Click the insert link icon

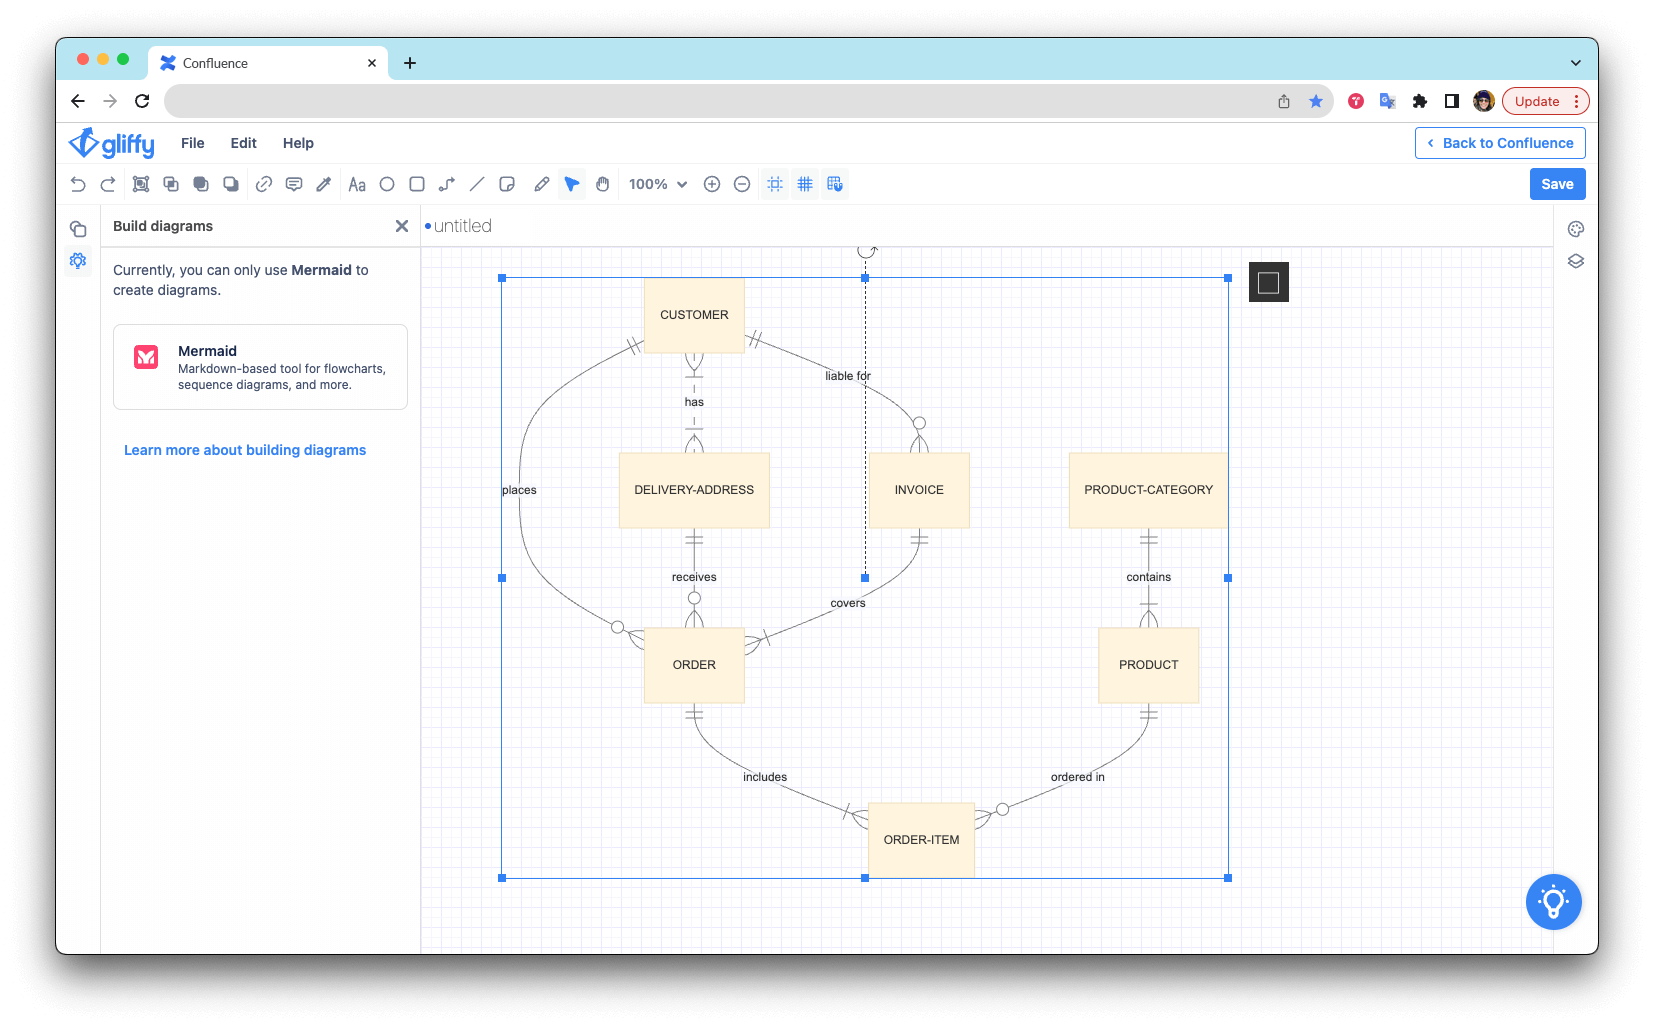[x=264, y=184]
